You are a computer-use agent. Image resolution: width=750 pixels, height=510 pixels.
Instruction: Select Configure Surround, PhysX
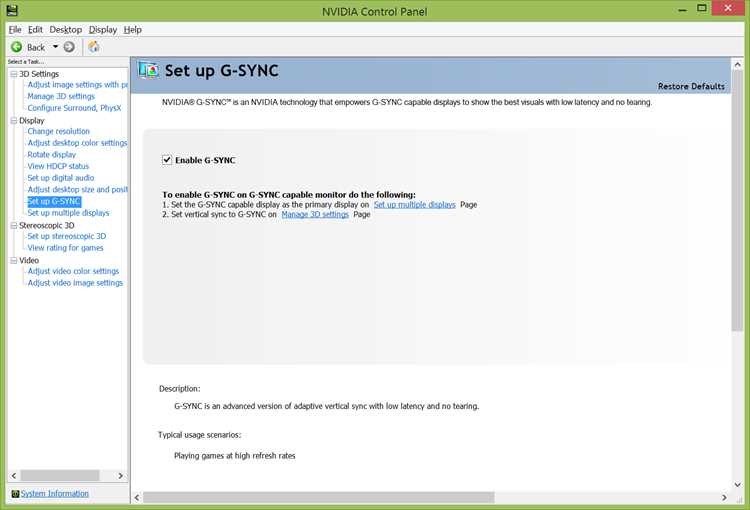pos(74,108)
